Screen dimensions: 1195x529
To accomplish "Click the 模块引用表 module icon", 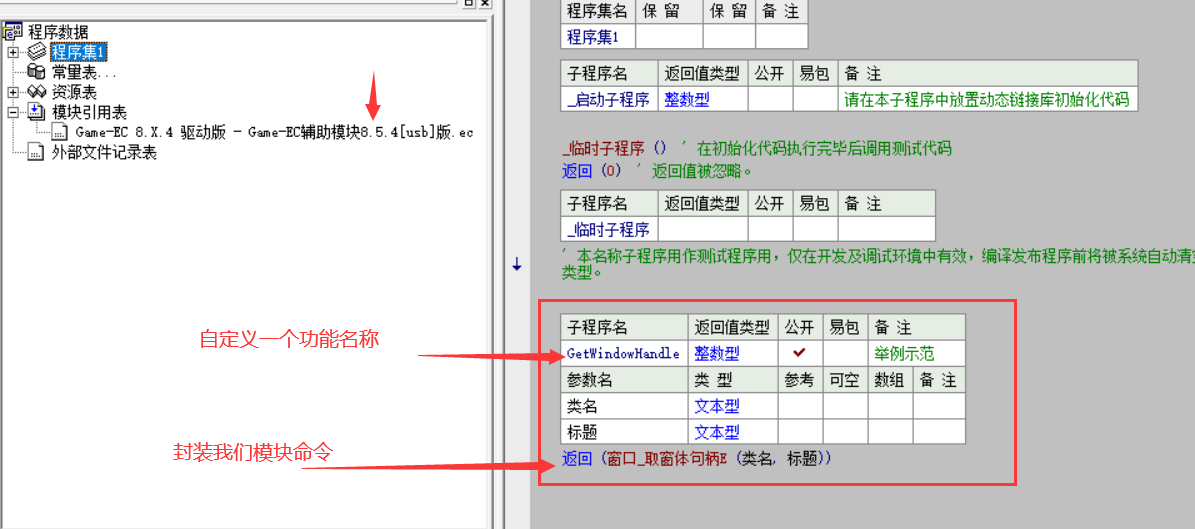I will coord(37,113).
